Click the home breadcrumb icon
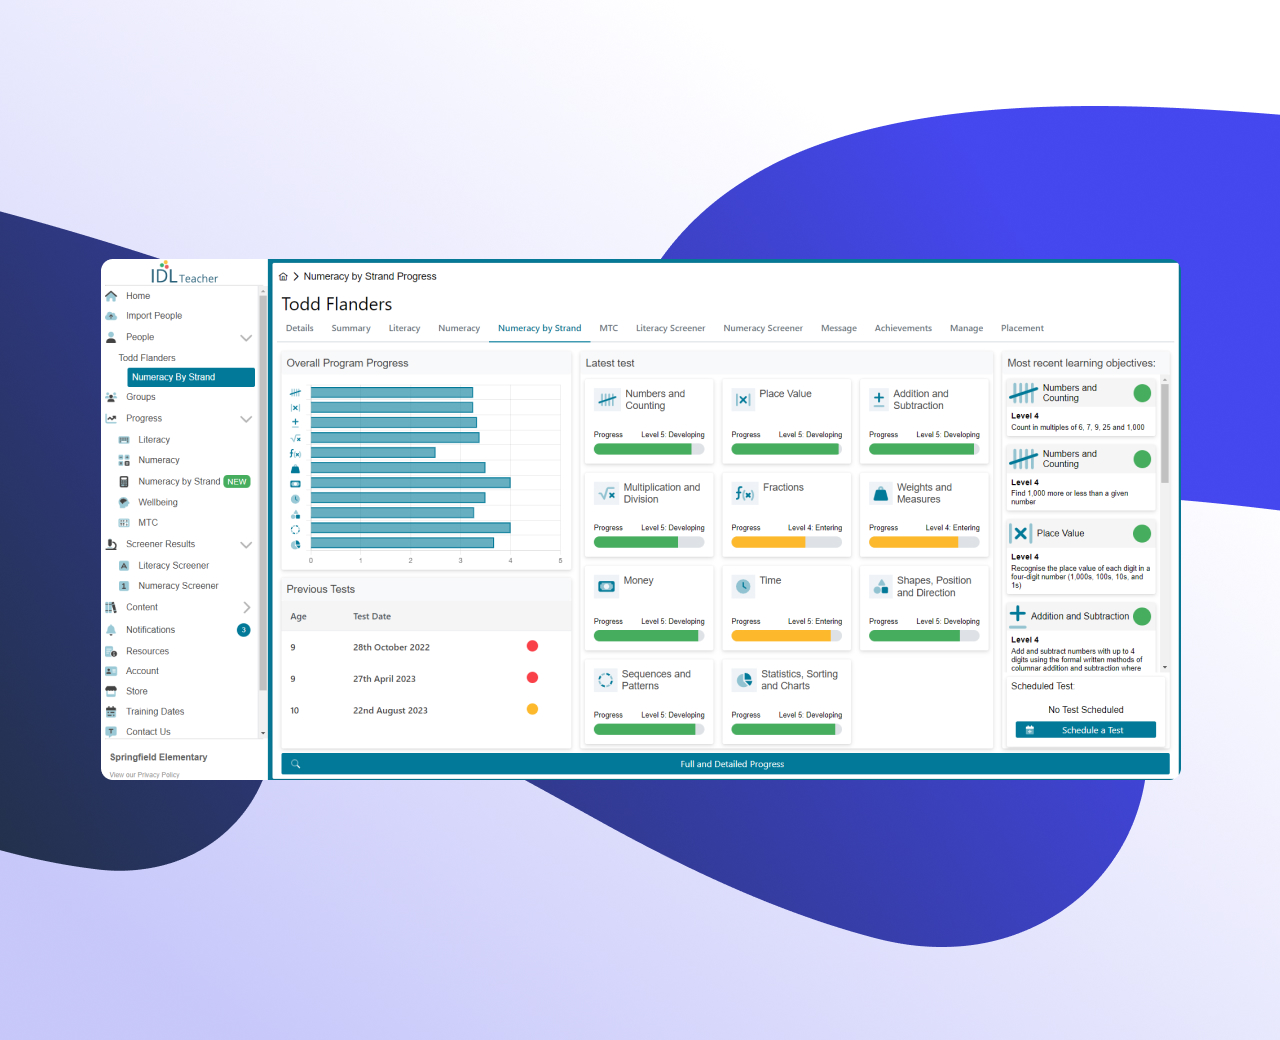 click(x=283, y=277)
